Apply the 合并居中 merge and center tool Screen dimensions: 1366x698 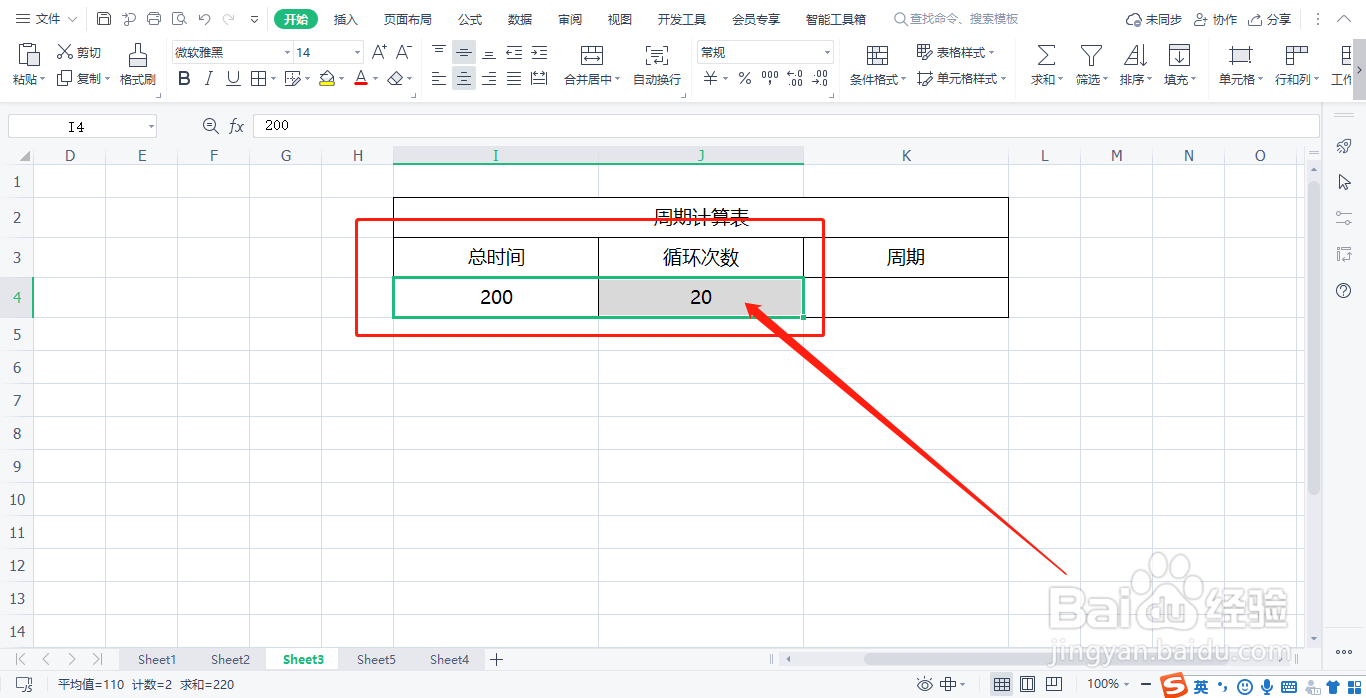[x=590, y=63]
